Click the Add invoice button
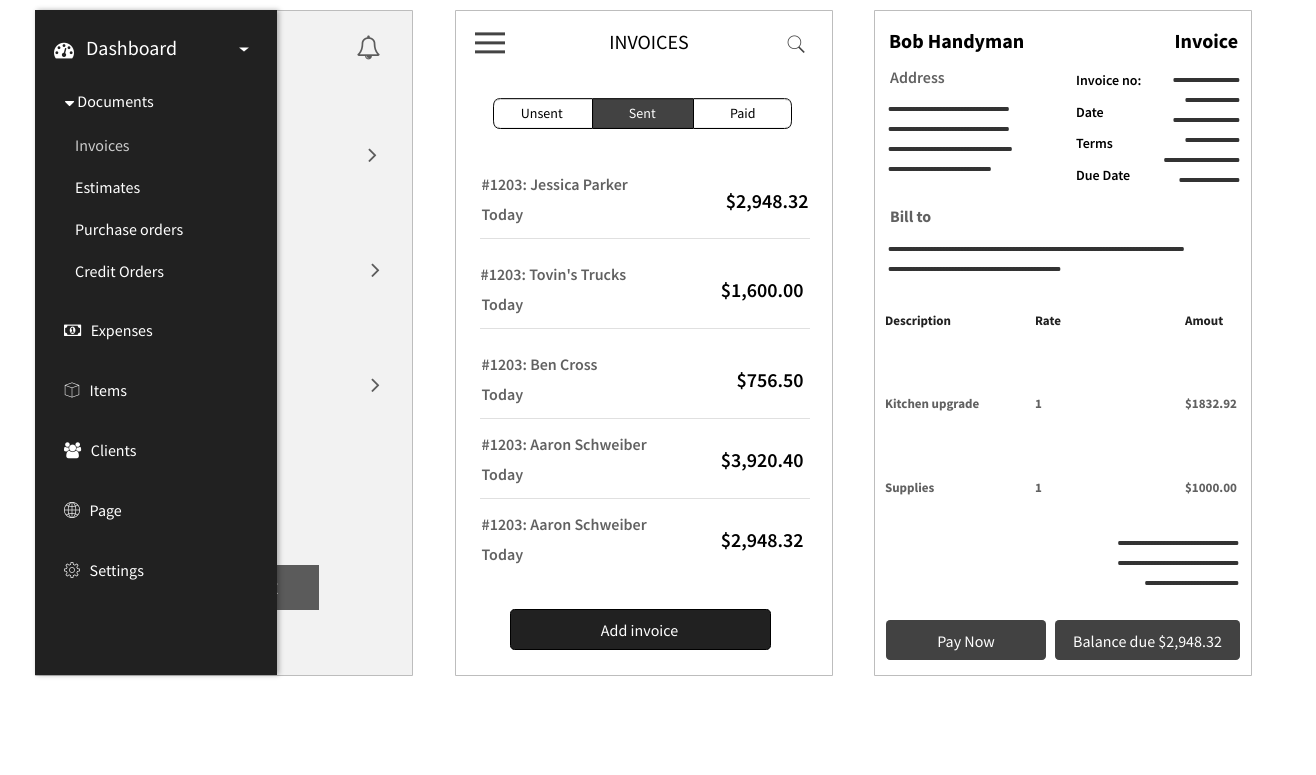 pyautogui.click(x=640, y=630)
